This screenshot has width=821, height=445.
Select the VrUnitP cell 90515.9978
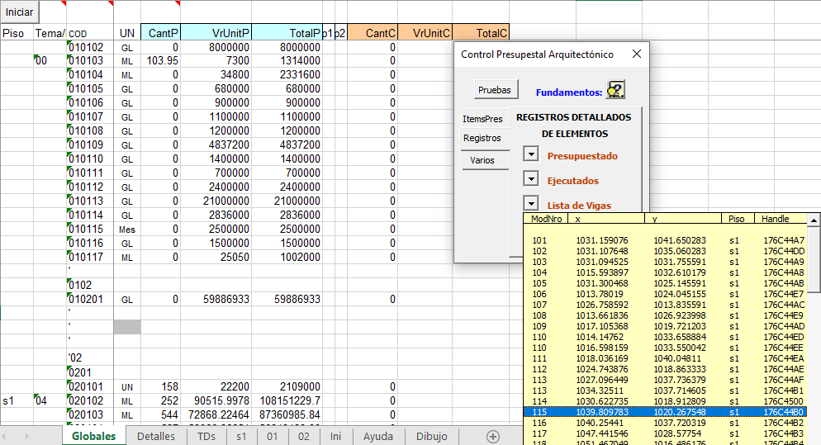(x=216, y=400)
